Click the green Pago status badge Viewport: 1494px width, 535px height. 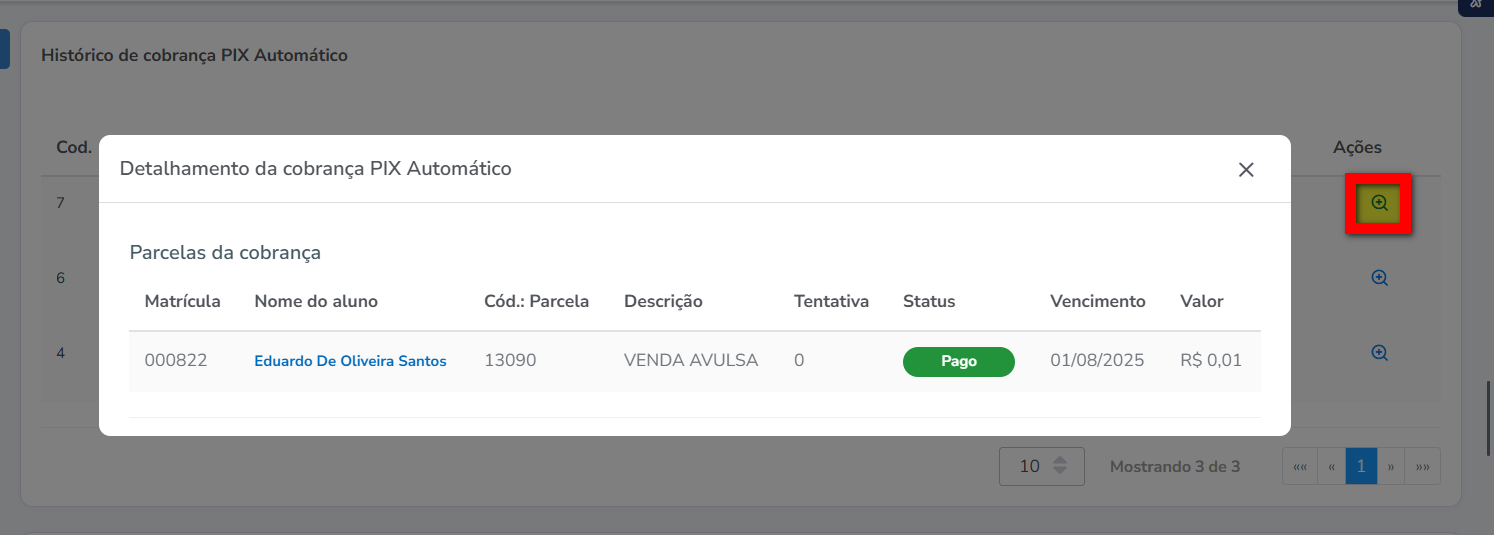pos(958,362)
